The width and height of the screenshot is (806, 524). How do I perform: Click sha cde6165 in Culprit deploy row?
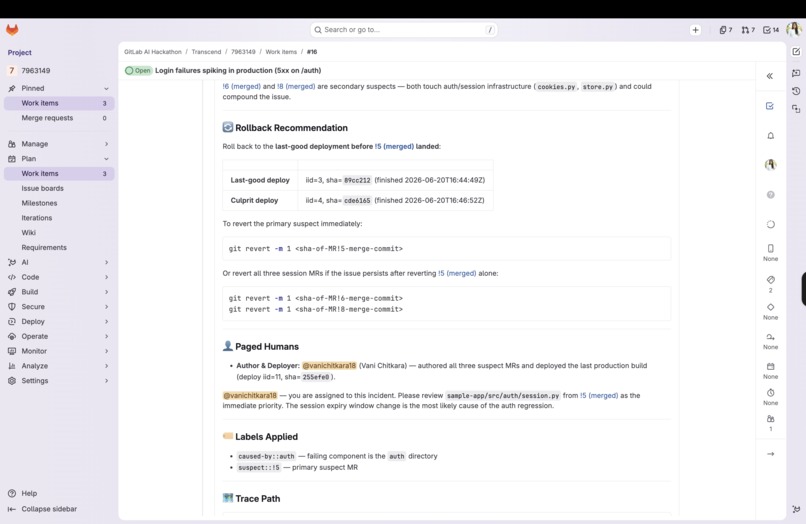coord(357,201)
